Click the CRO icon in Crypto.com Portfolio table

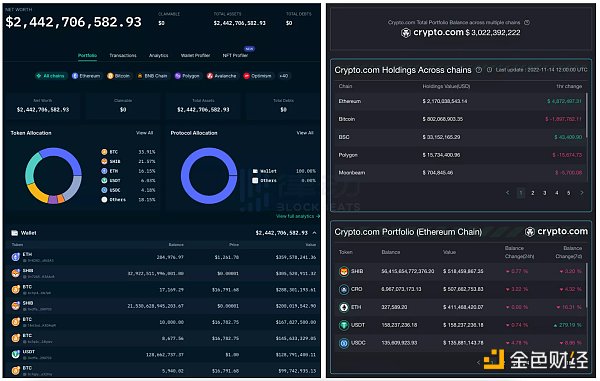(344, 290)
